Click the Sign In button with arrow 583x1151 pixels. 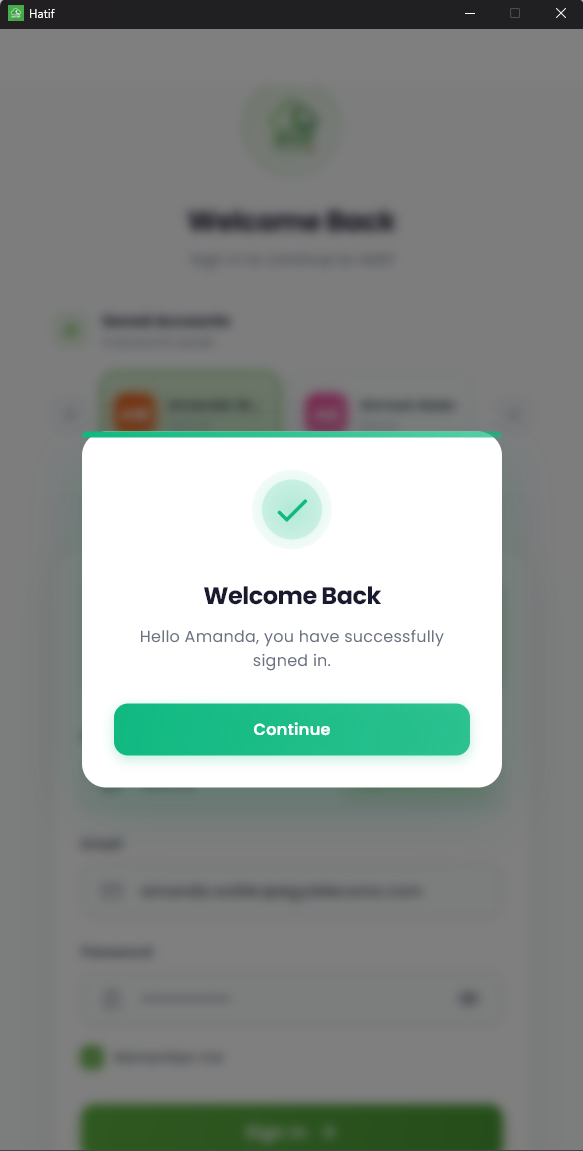[291, 1130]
